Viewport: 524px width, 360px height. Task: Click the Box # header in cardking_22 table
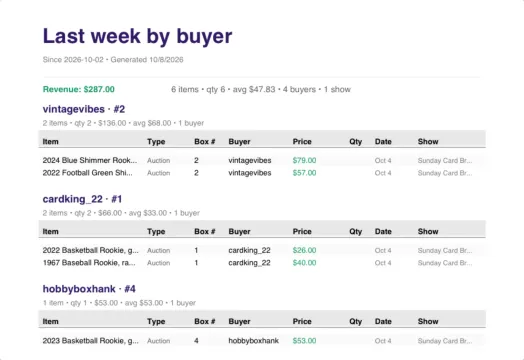(x=205, y=231)
